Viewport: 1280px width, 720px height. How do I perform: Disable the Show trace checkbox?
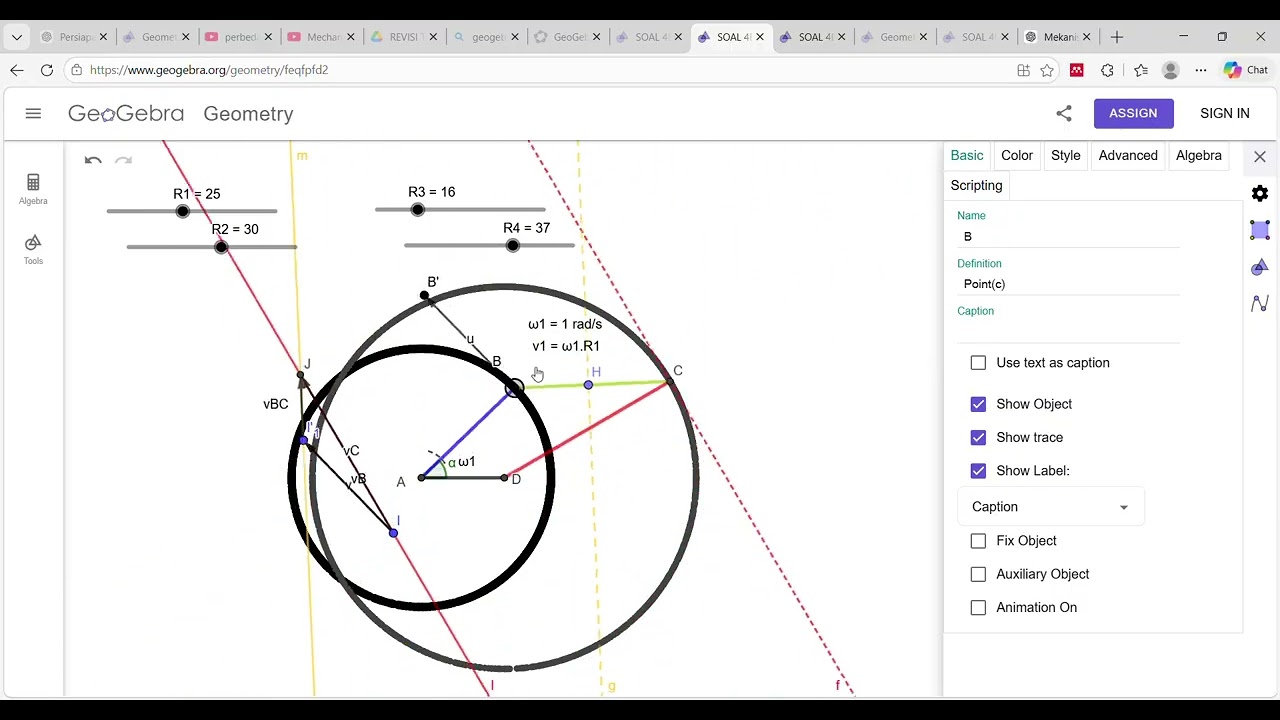(978, 437)
